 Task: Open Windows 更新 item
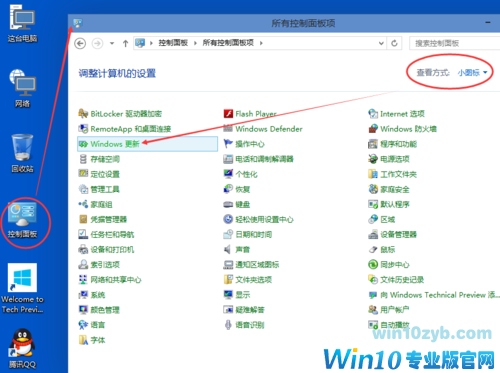click(x=147, y=144)
